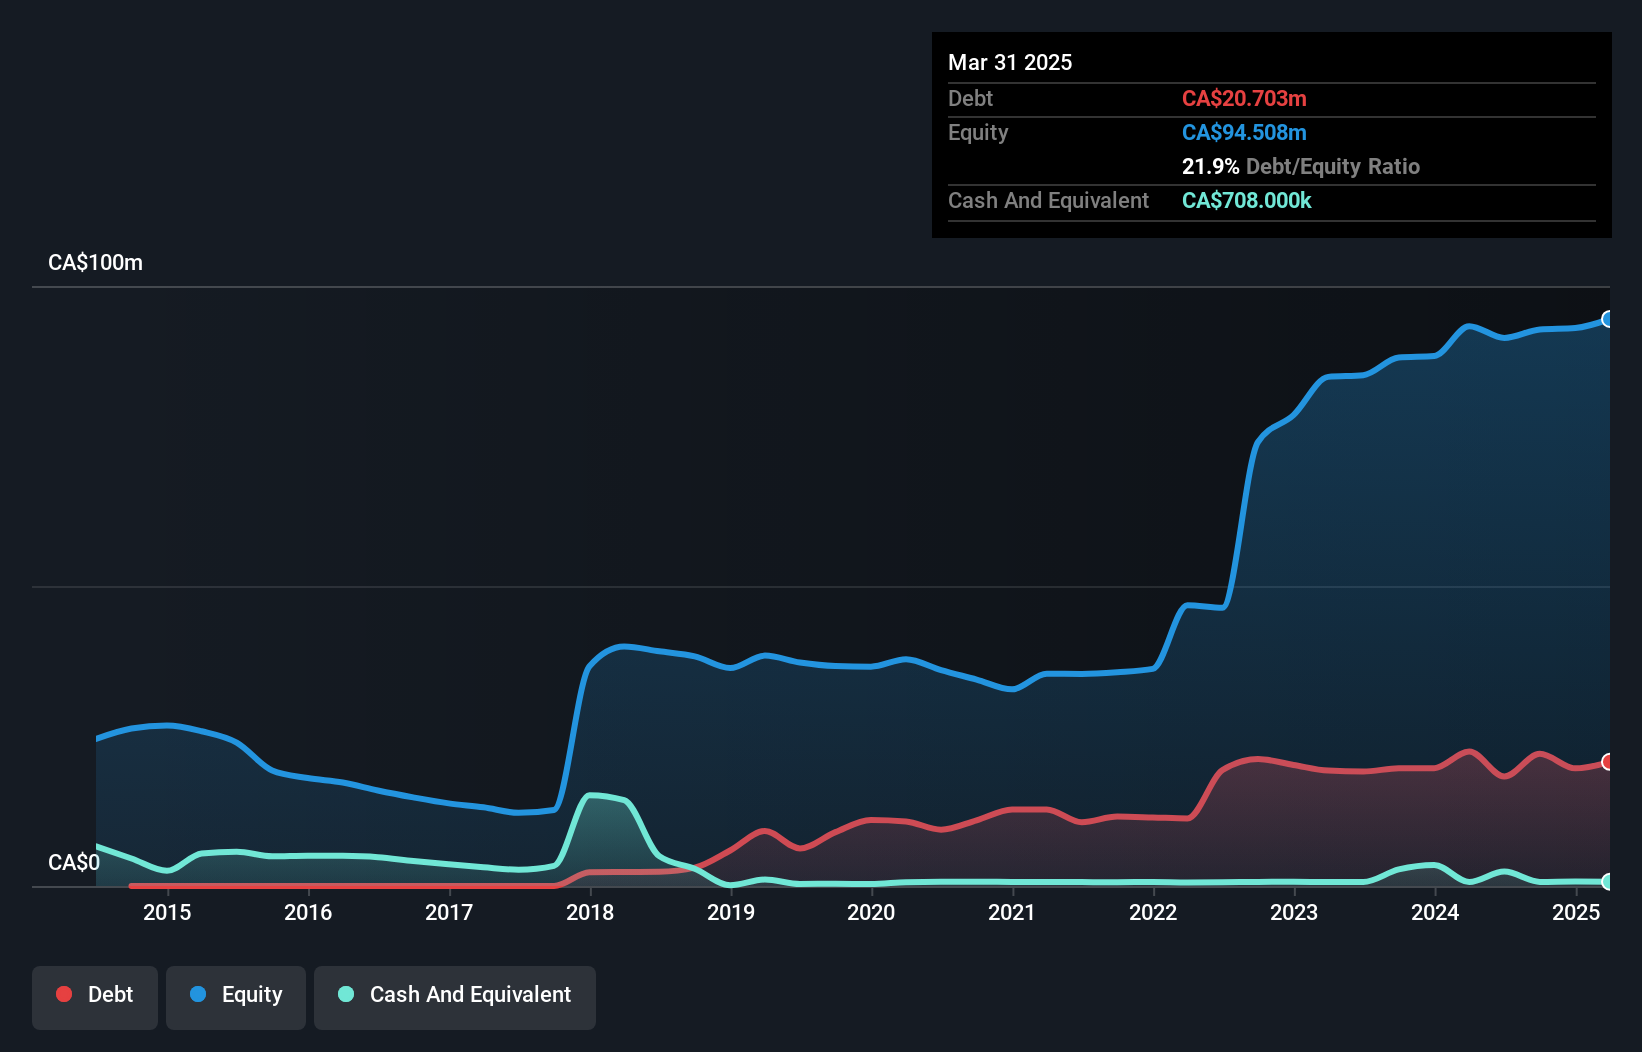
Task: Click the 2019 x-axis label
Action: pos(731,912)
